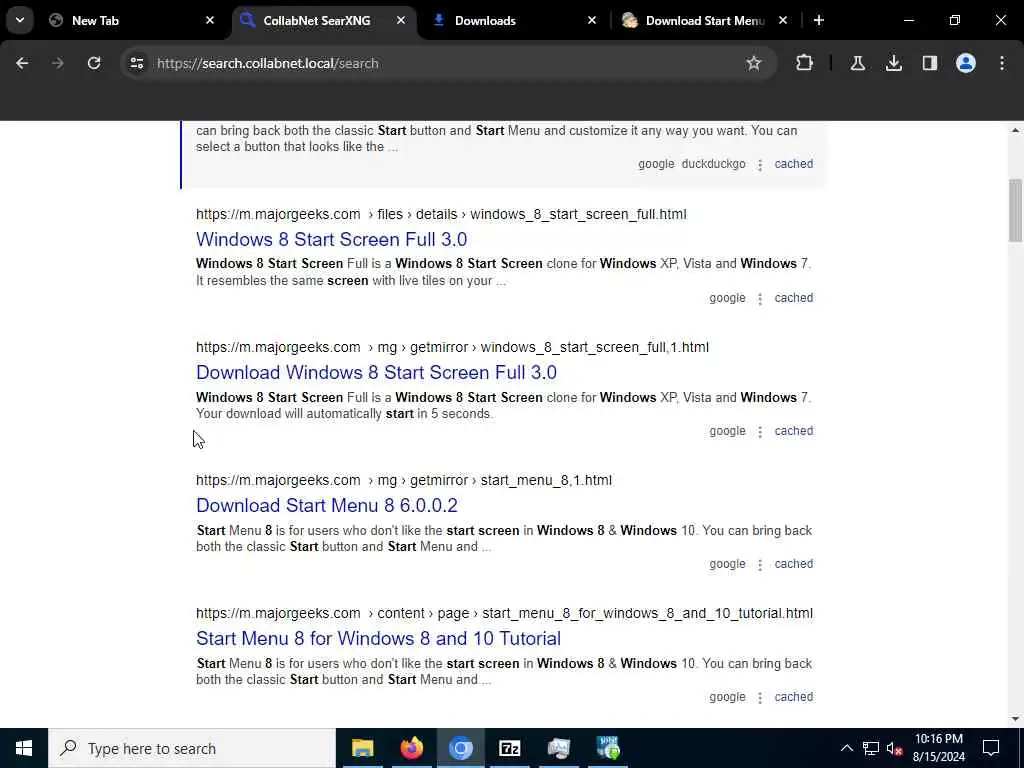
Task: Toggle the browser side panel
Action: point(929,63)
